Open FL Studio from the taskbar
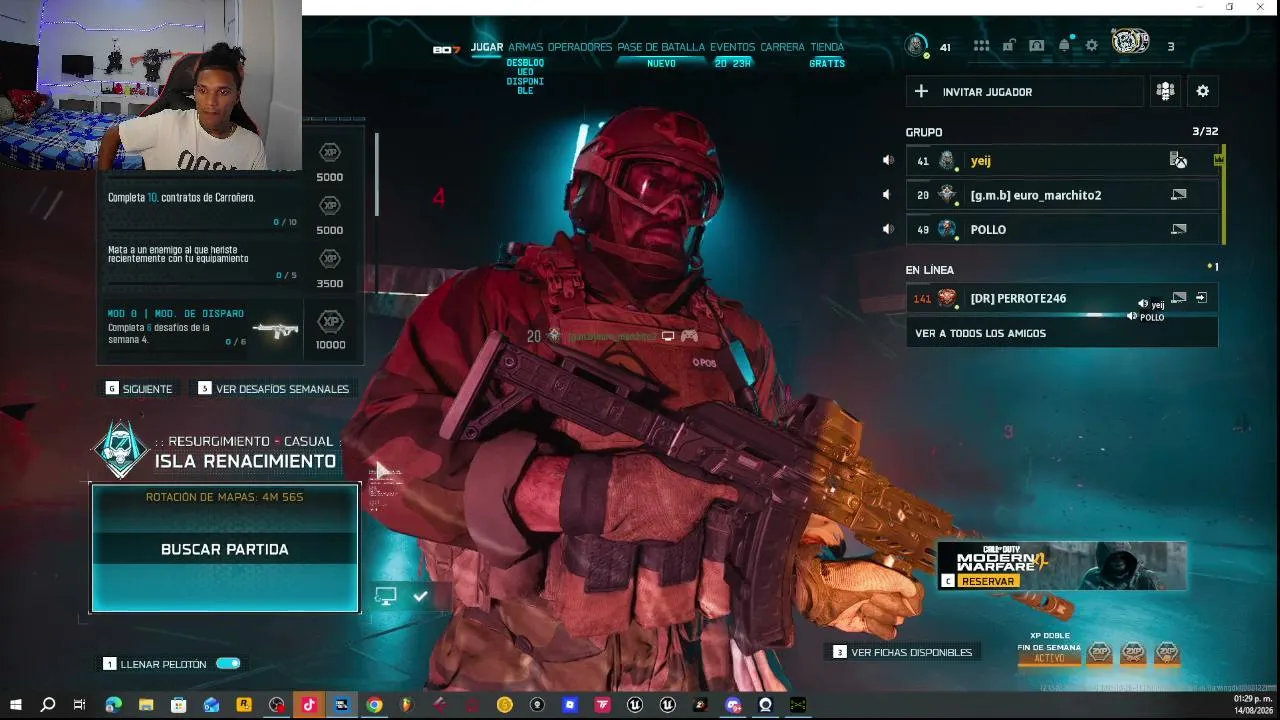Image resolution: width=1280 pixels, height=720 pixels. [x=406, y=705]
